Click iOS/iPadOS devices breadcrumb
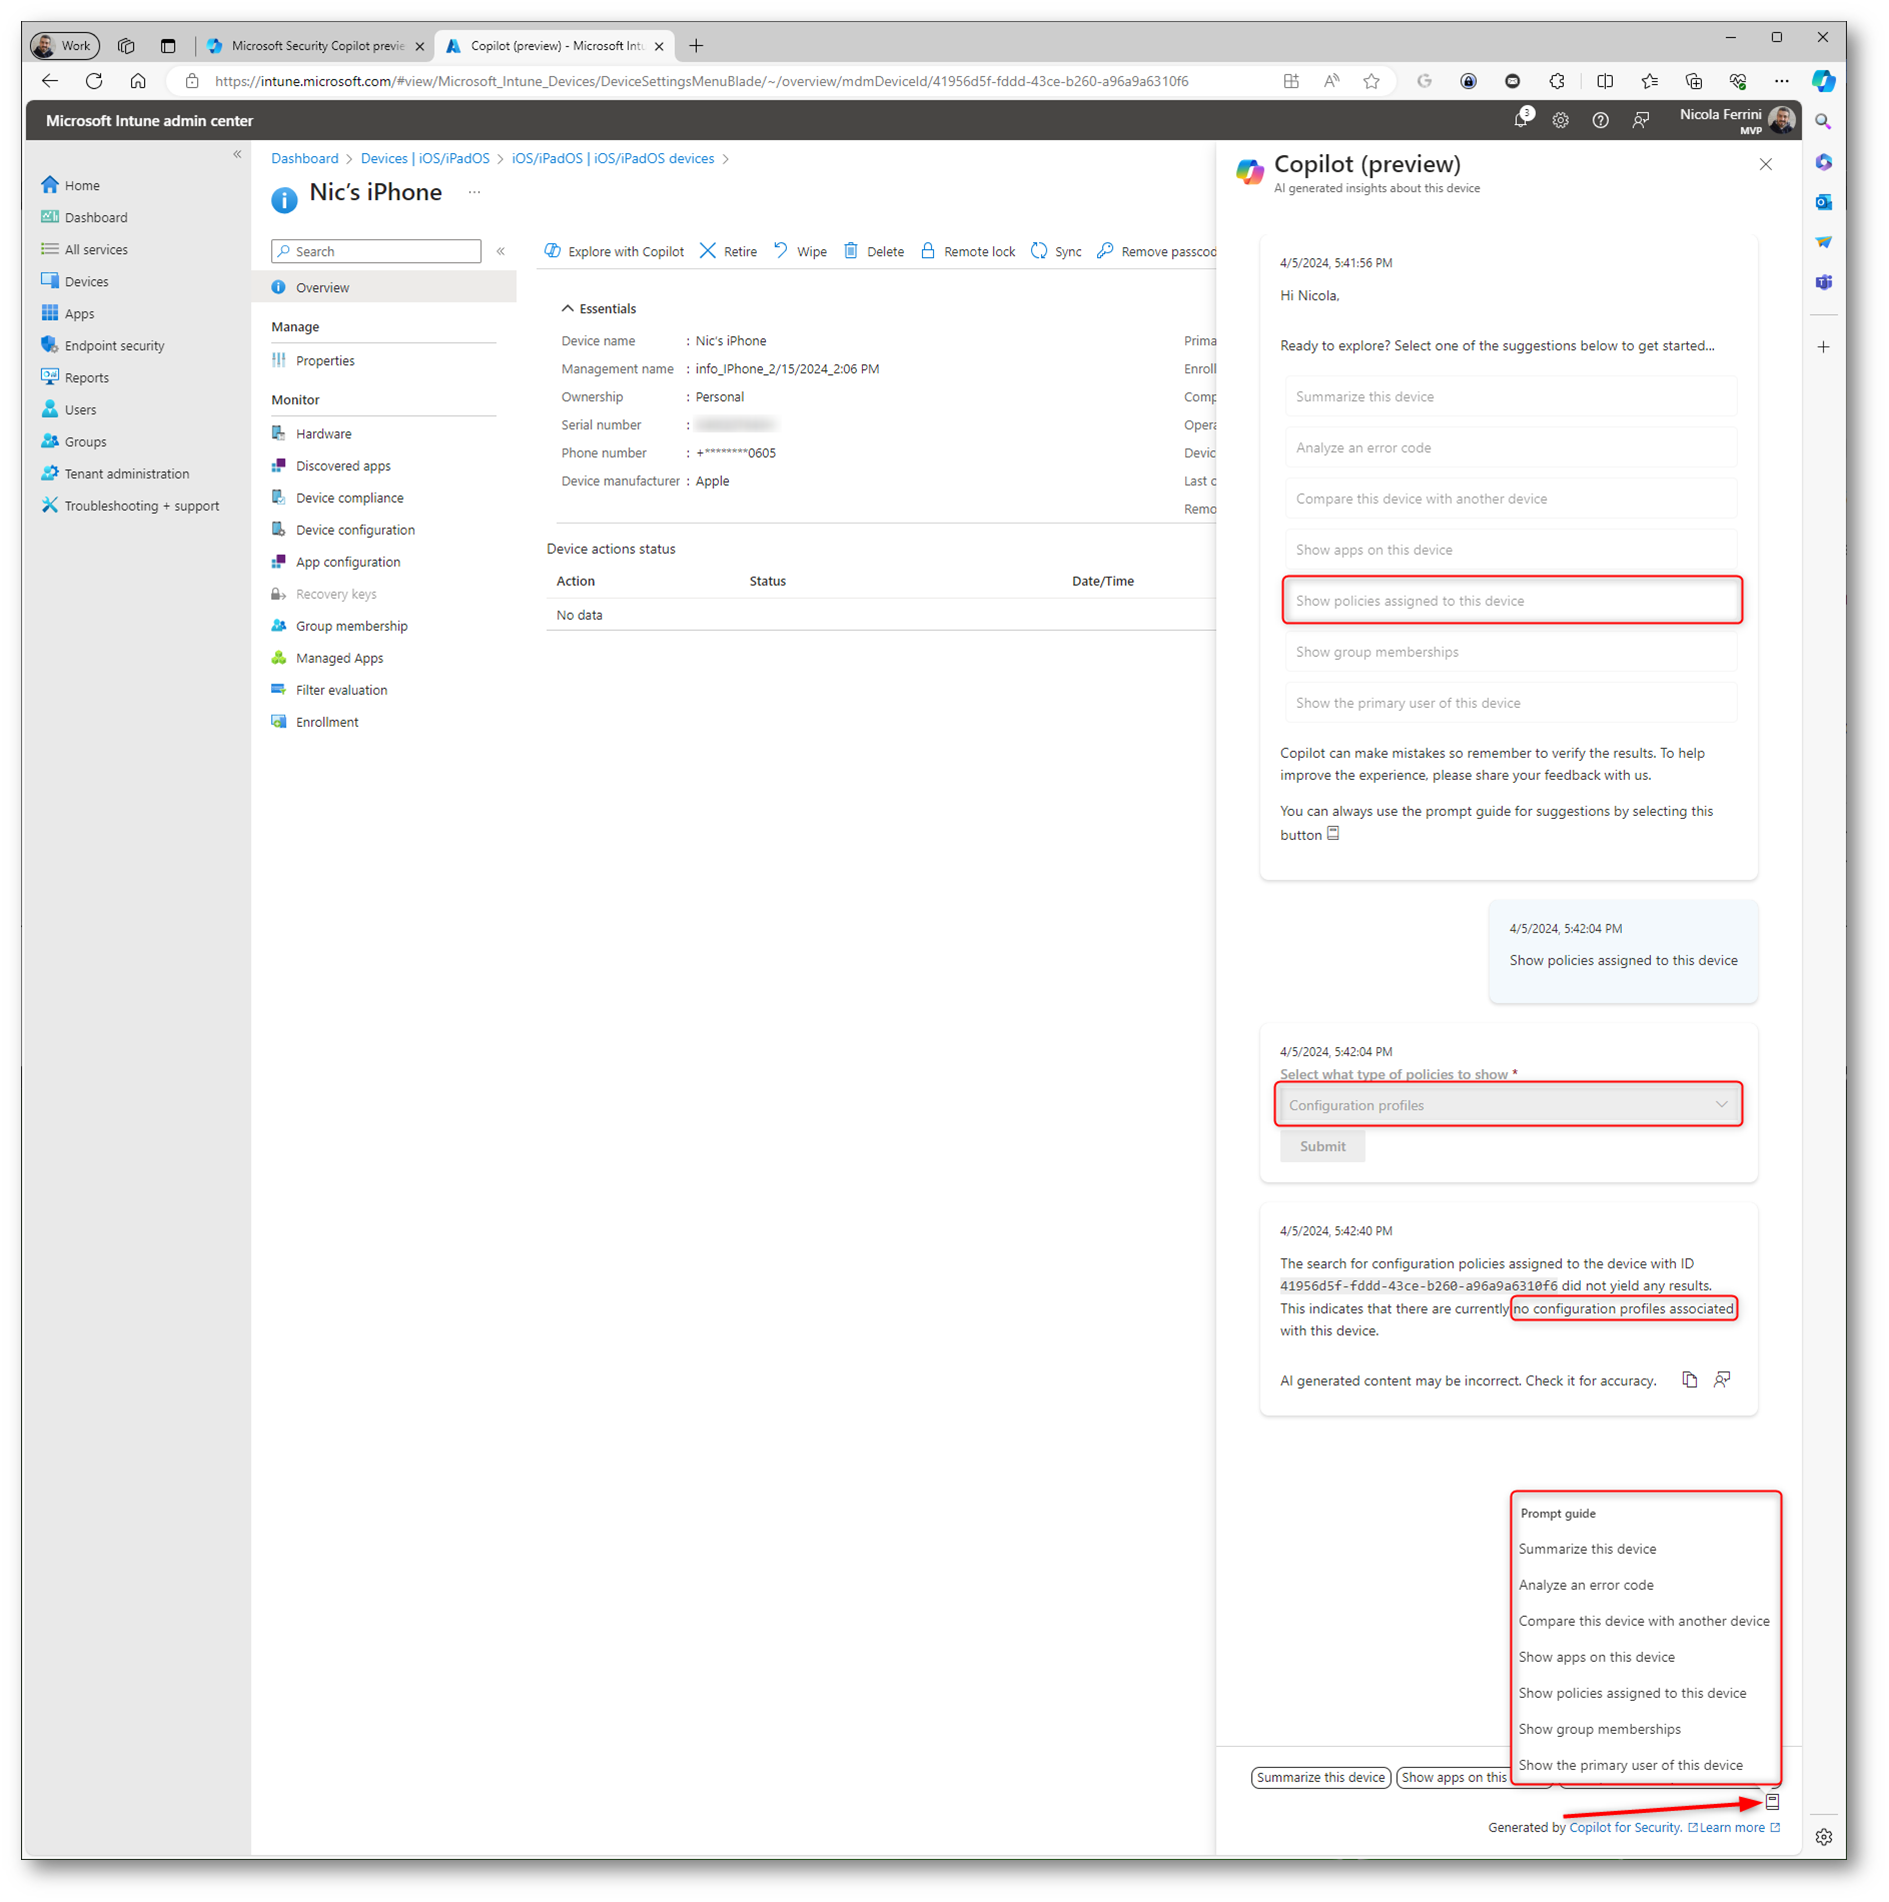The height and width of the screenshot is (1902, 1889). (x=613, y=158)
